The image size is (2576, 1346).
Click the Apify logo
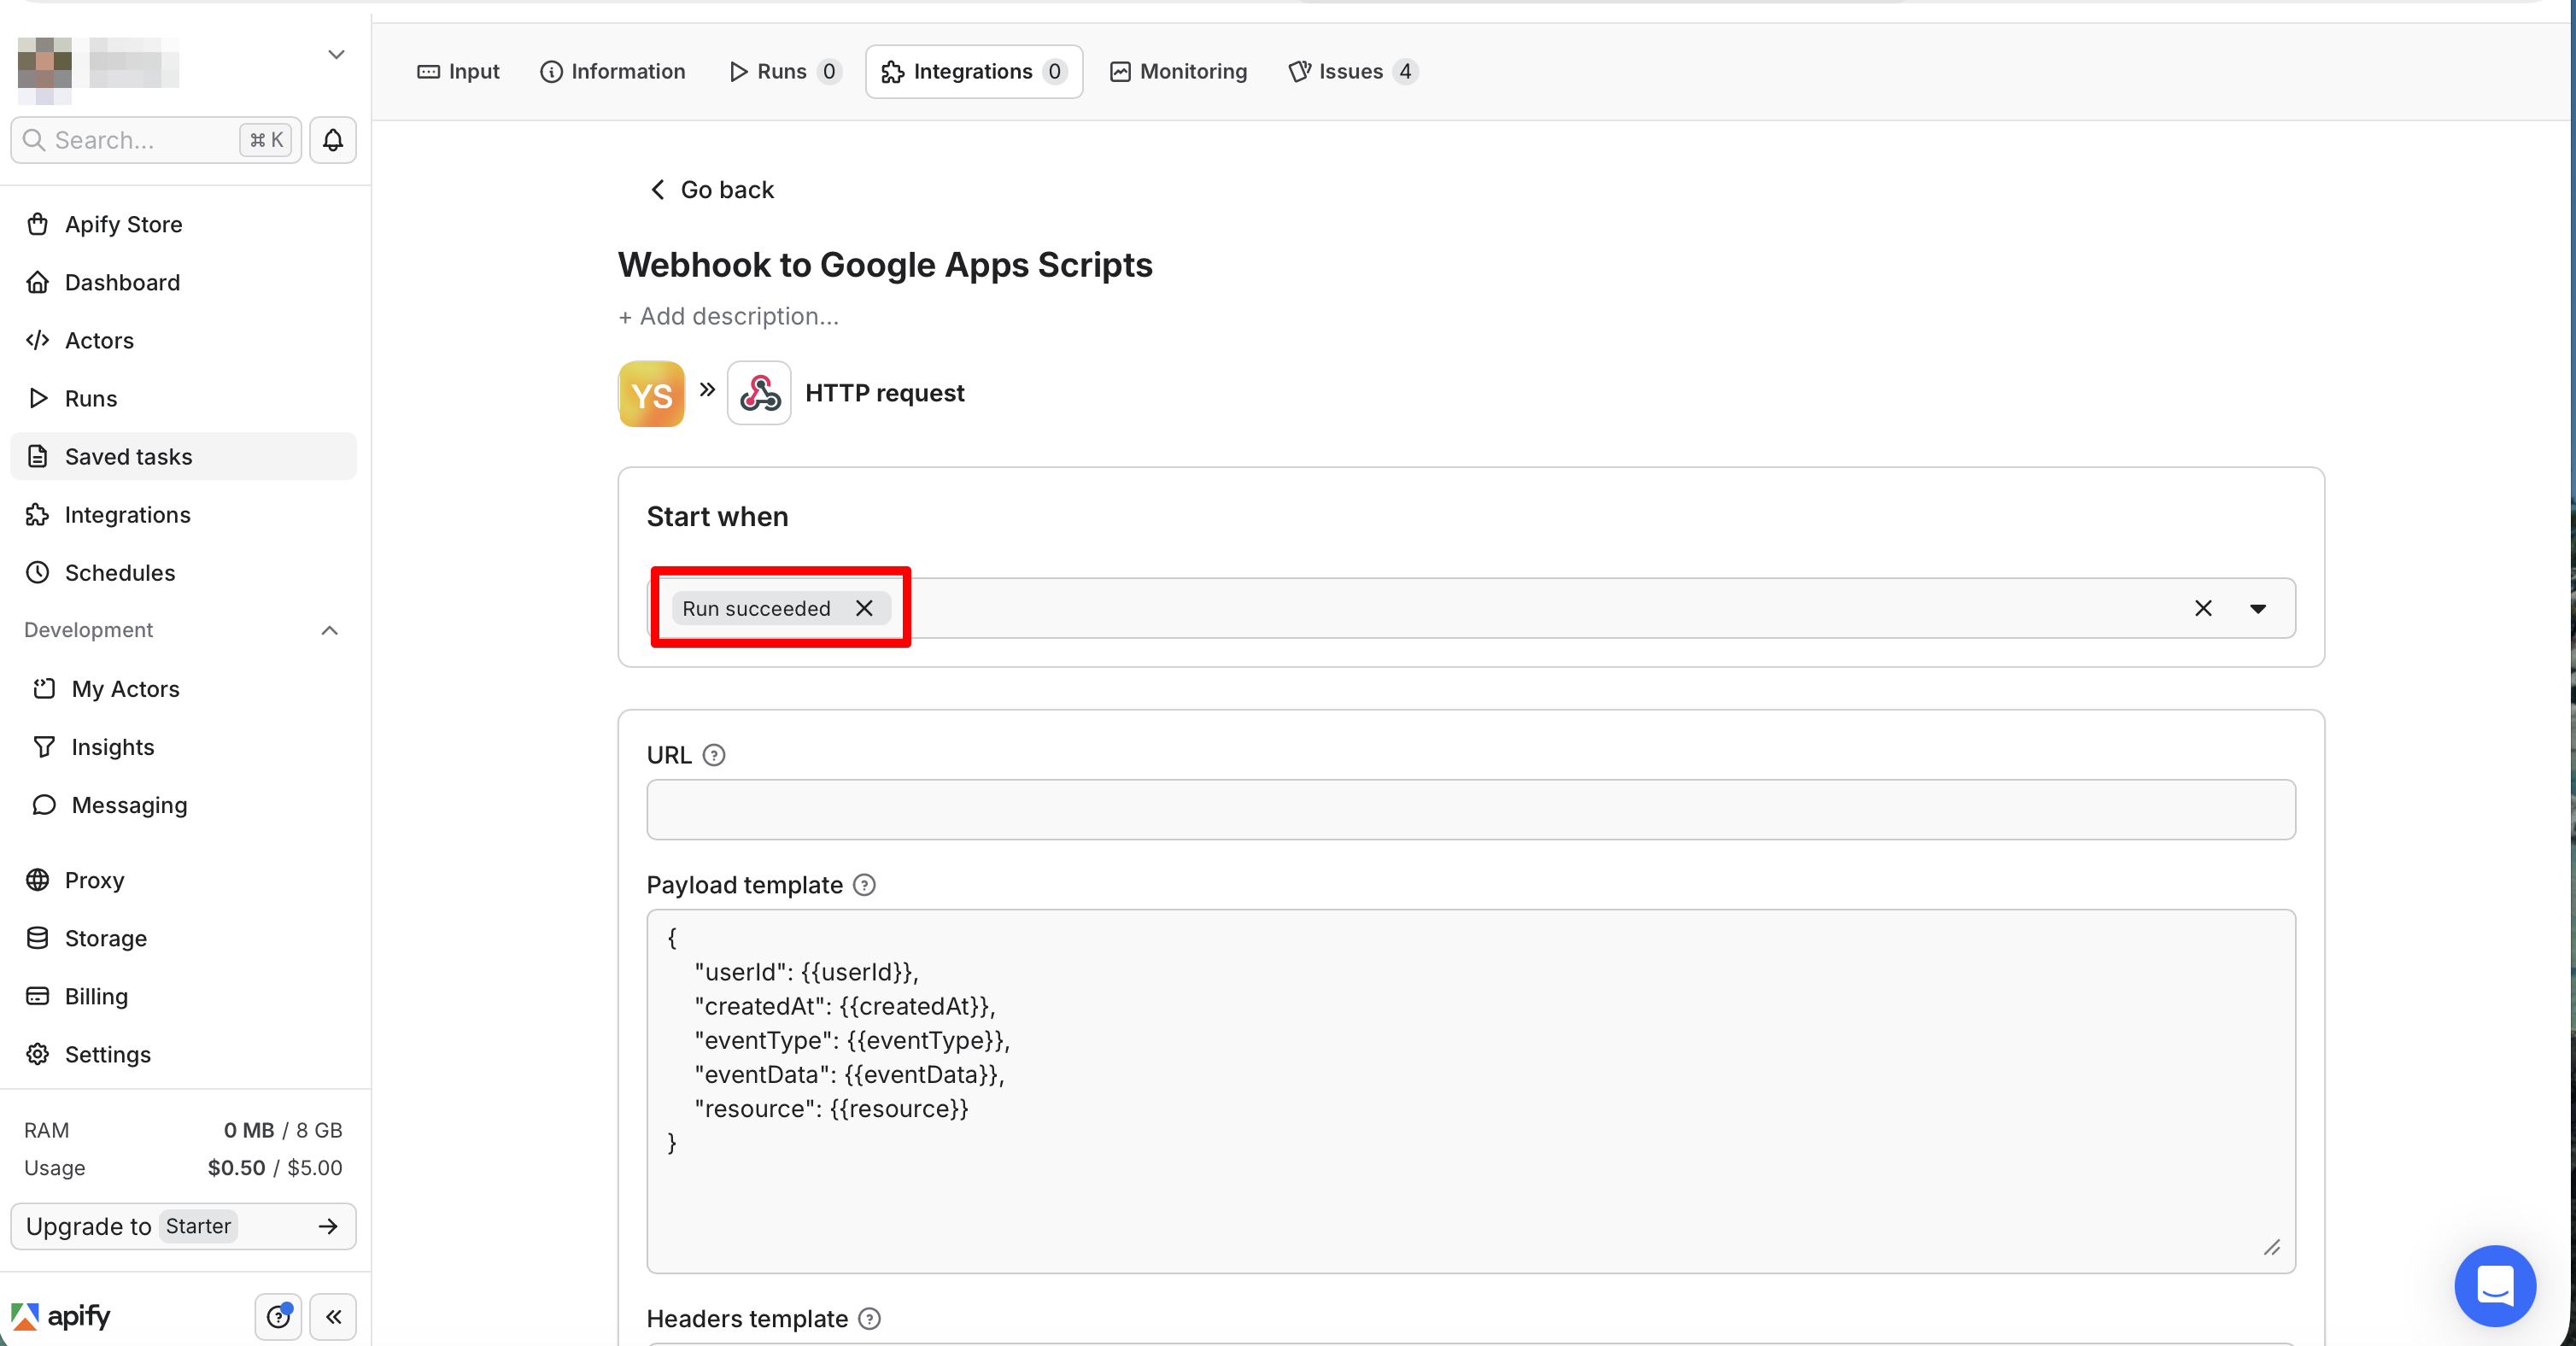point(60,1316)
